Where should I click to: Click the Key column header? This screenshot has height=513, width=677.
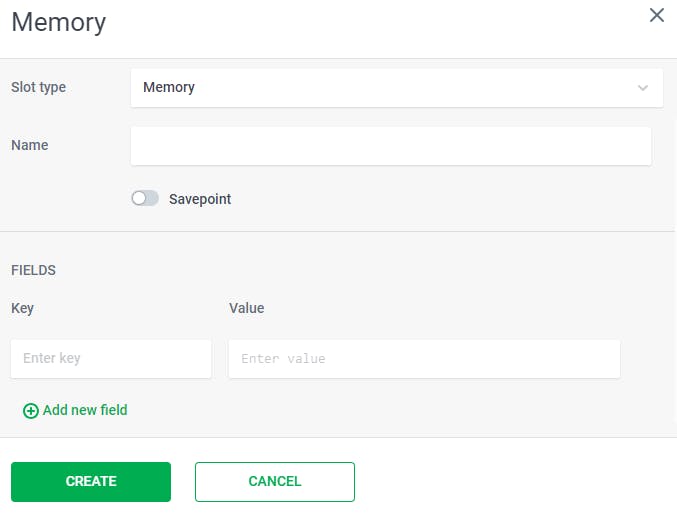tap(22, 308)
